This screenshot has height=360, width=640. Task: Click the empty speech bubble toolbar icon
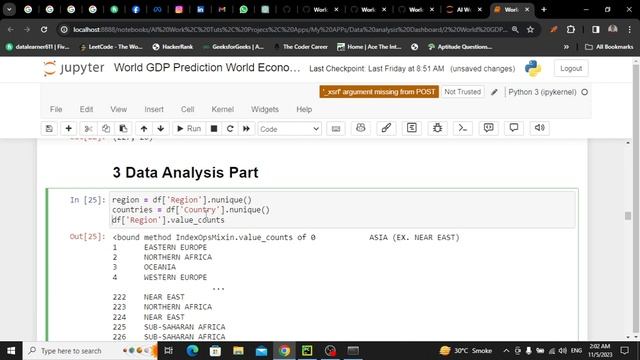click(514, 128)
